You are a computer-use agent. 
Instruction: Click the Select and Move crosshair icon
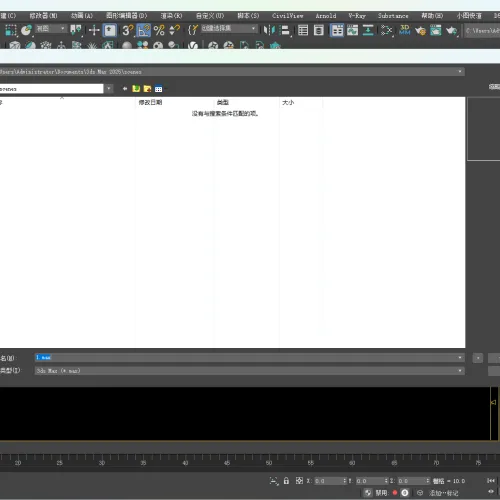[94, 30]
